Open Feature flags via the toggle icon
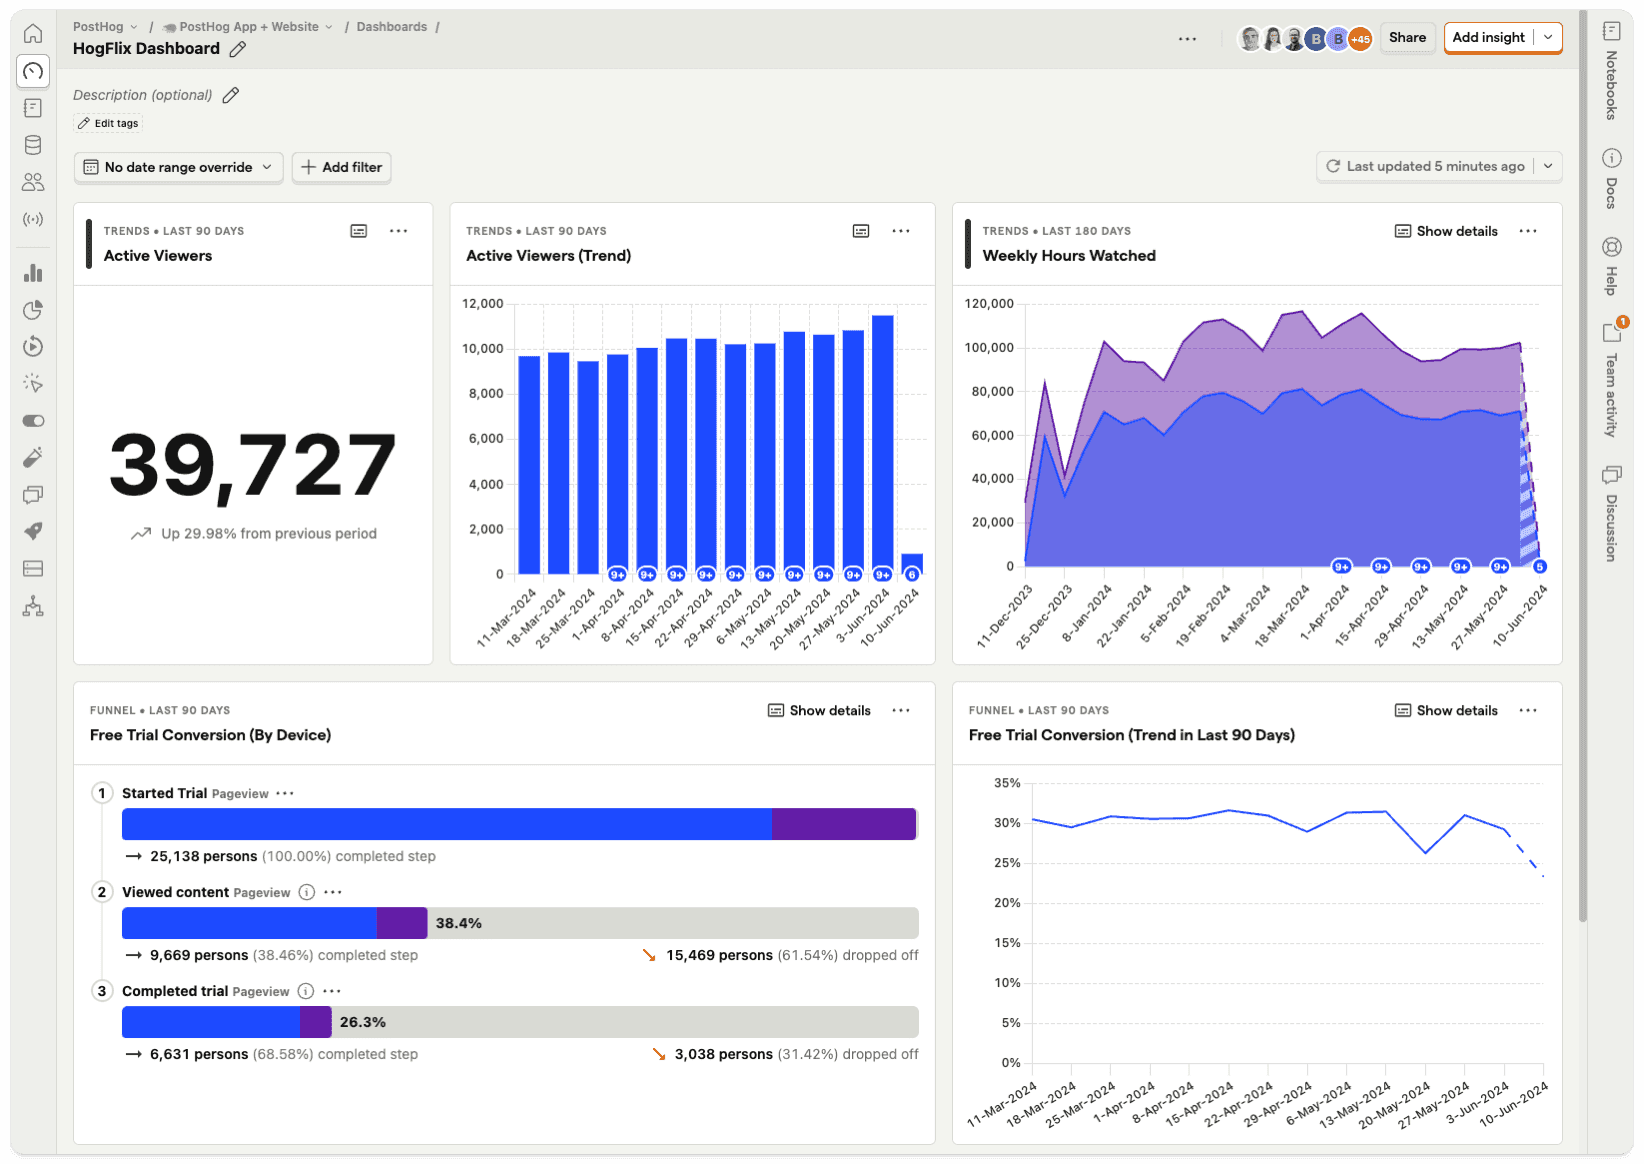 click(x=33, y=420)
